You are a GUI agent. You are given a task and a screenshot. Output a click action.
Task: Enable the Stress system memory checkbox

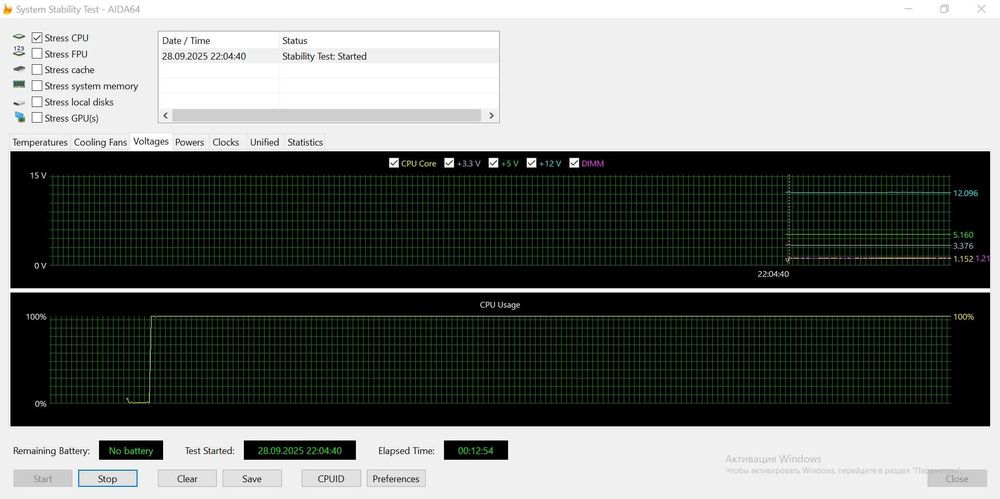coord(37,86)
